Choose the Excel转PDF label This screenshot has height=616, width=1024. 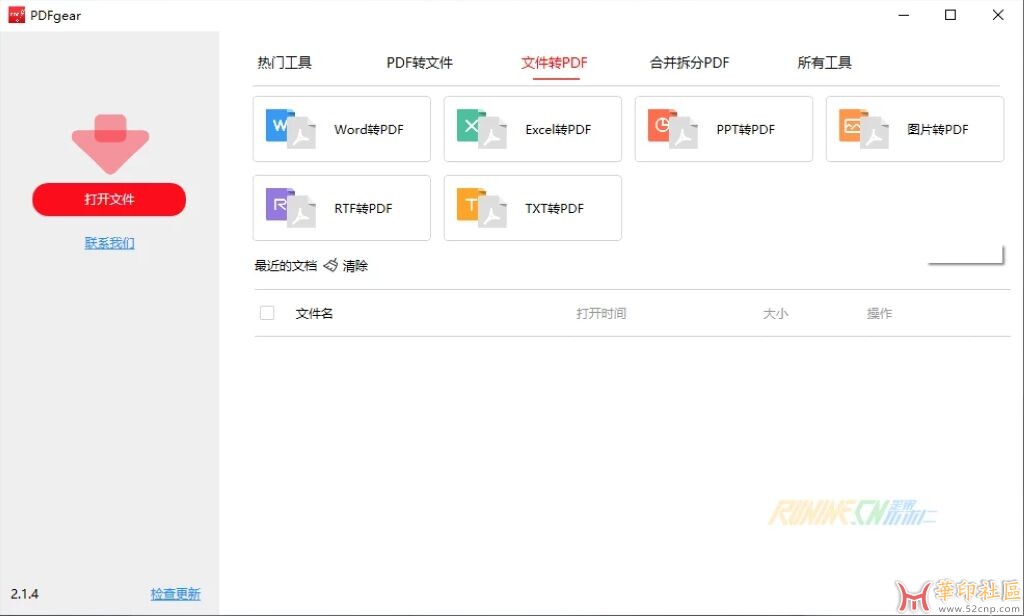pyautogui.click(x=558, y=129)
